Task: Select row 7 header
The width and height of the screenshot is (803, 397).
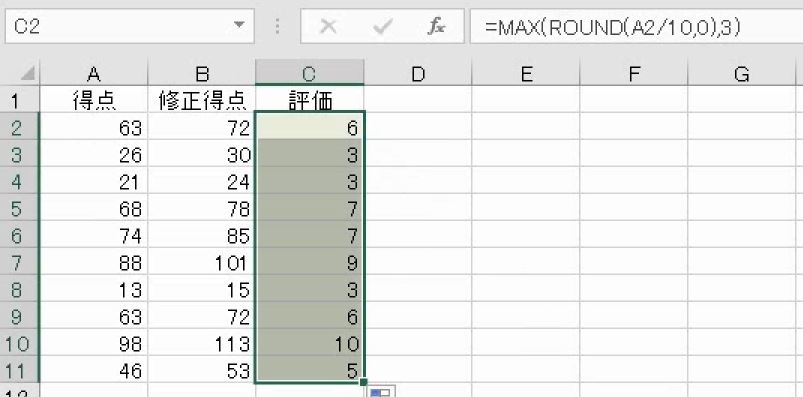Action: pyautogui.click(x=19, y=262)
